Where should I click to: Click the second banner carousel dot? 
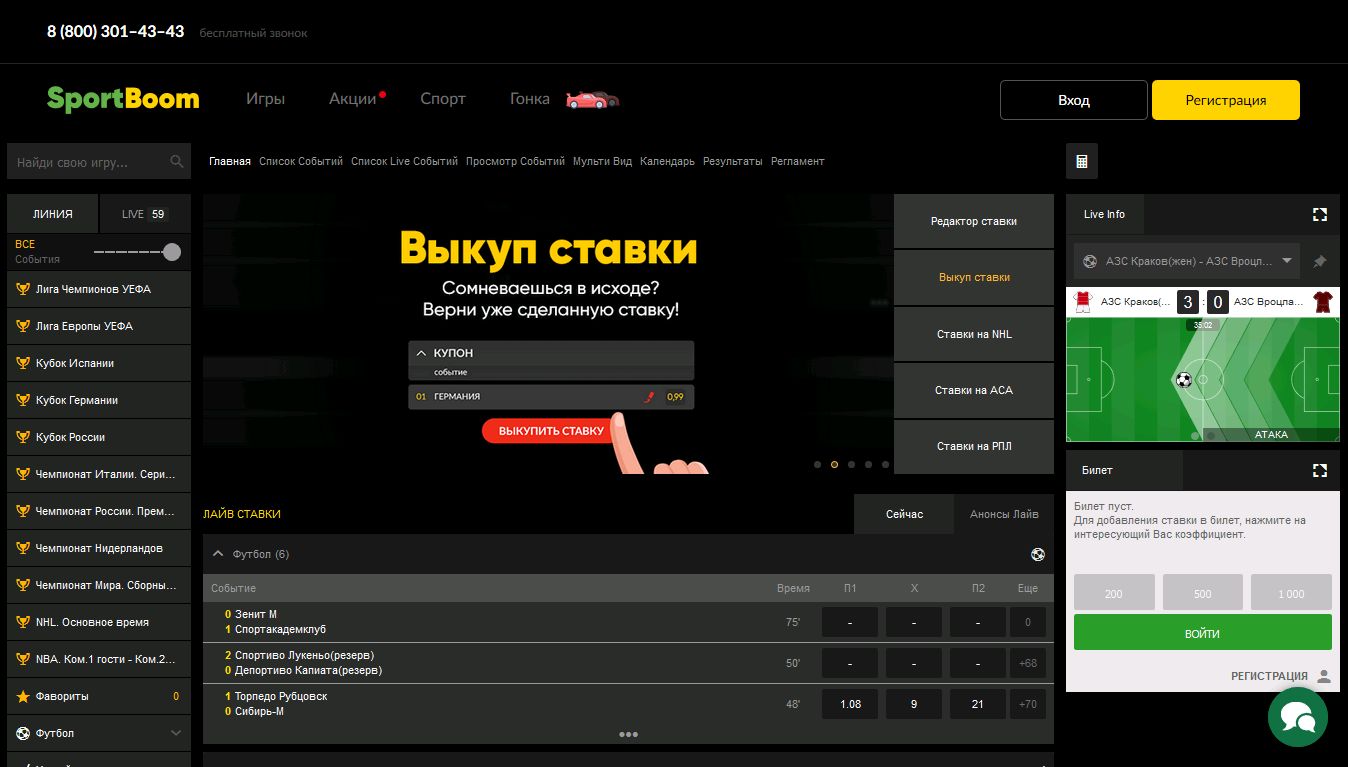834,464
